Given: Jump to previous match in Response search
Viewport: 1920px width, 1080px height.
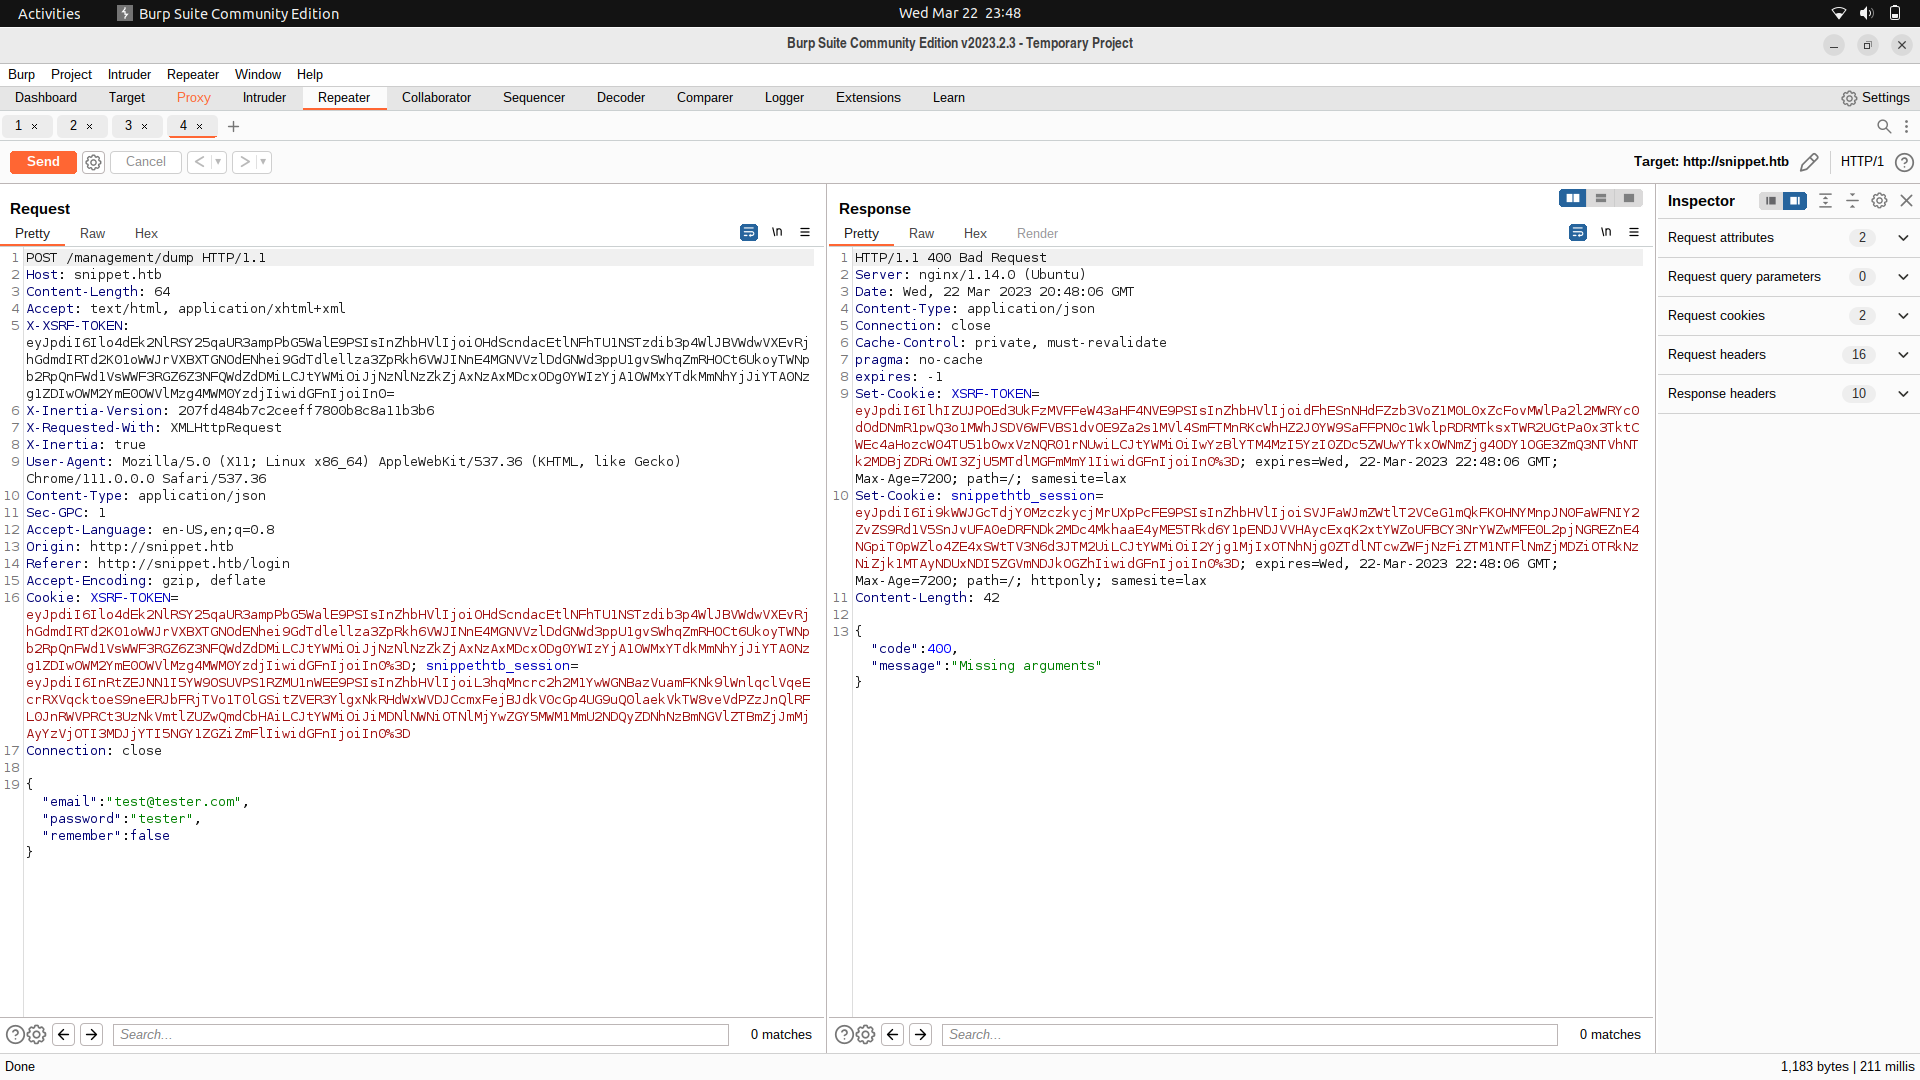Looking at the screenshot, I should point(893,1035).
